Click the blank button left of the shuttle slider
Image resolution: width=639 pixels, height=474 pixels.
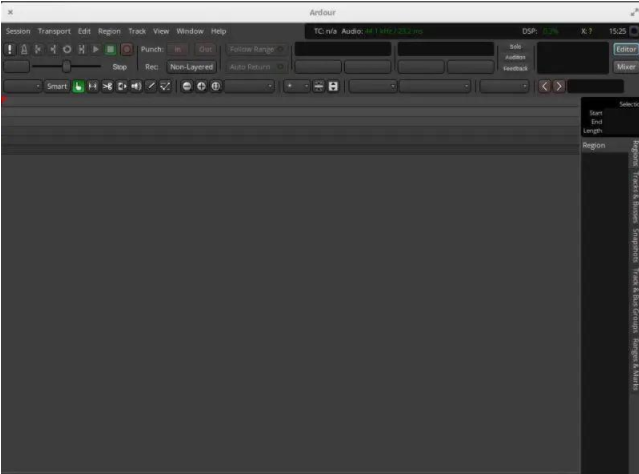coord(17,66)
